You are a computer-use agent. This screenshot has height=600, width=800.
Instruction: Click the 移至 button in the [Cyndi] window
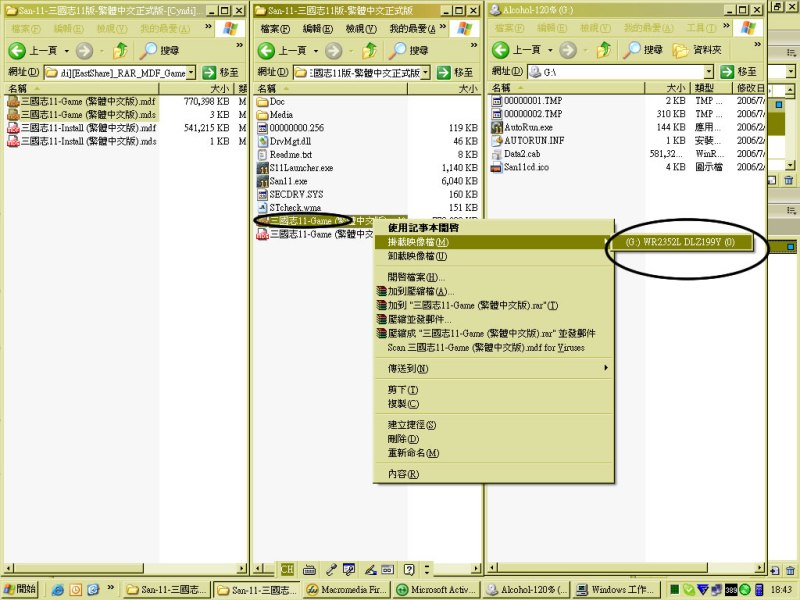tap(221, 72)
